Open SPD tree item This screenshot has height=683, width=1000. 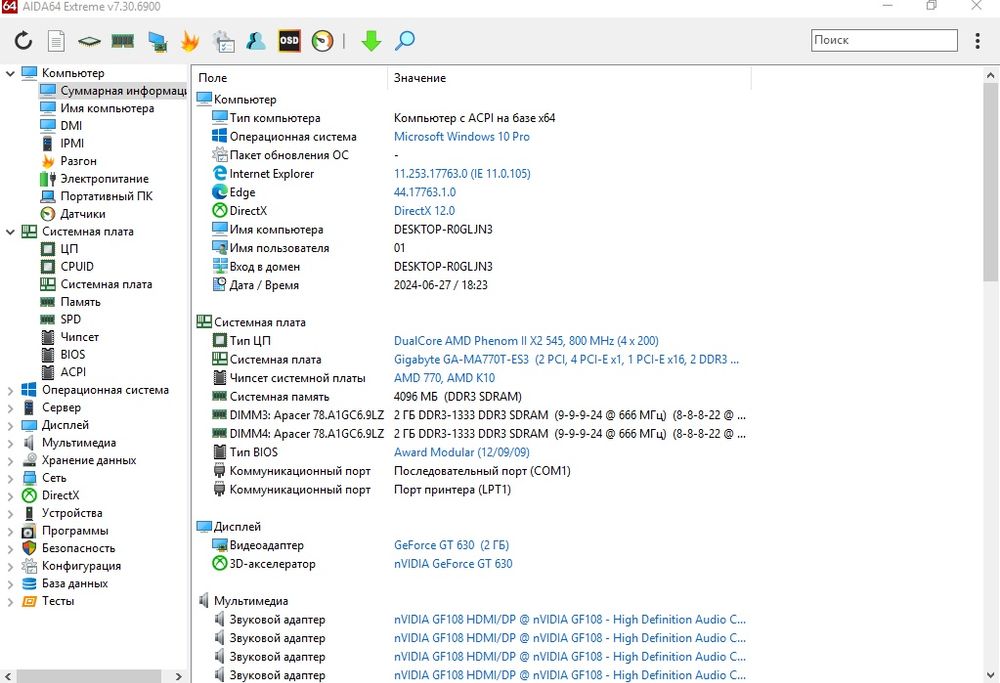click(x=71, y=319)
